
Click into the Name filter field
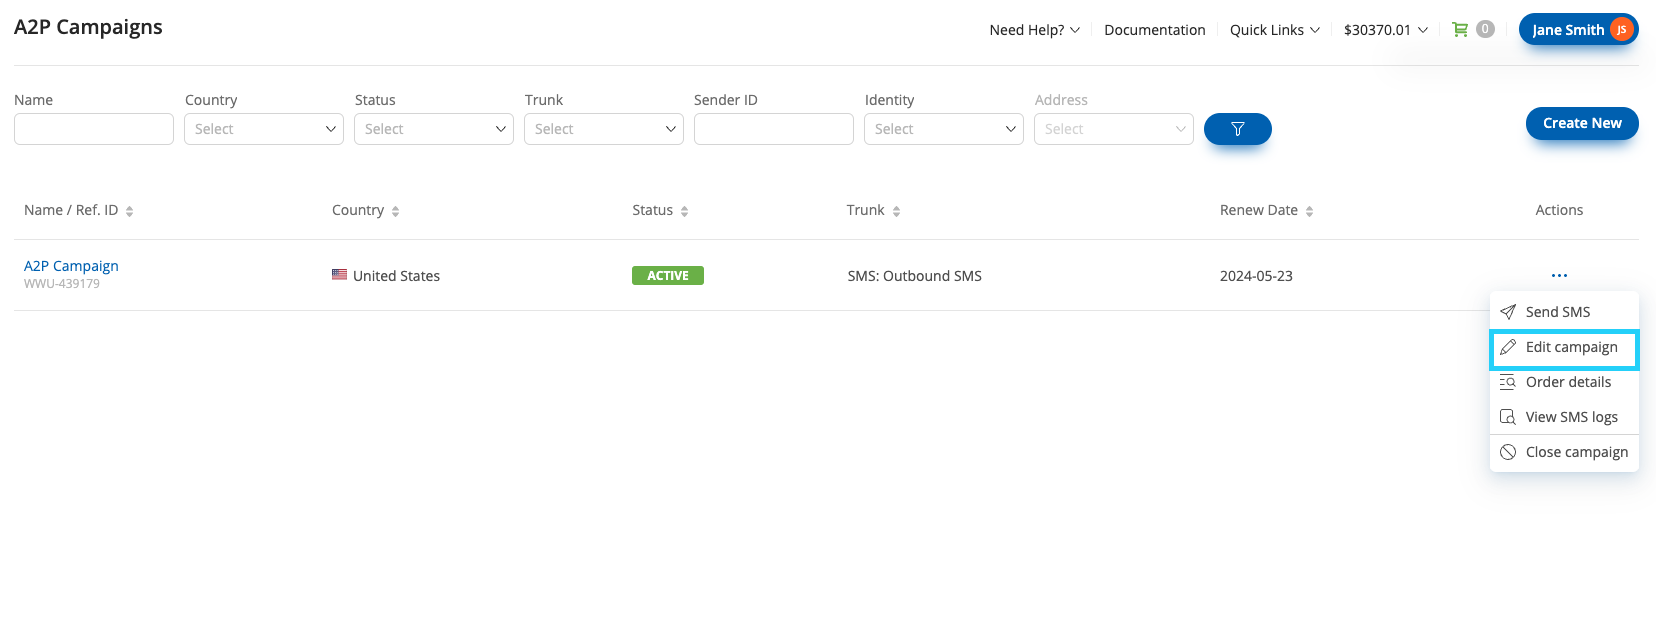tap(94, 129)
